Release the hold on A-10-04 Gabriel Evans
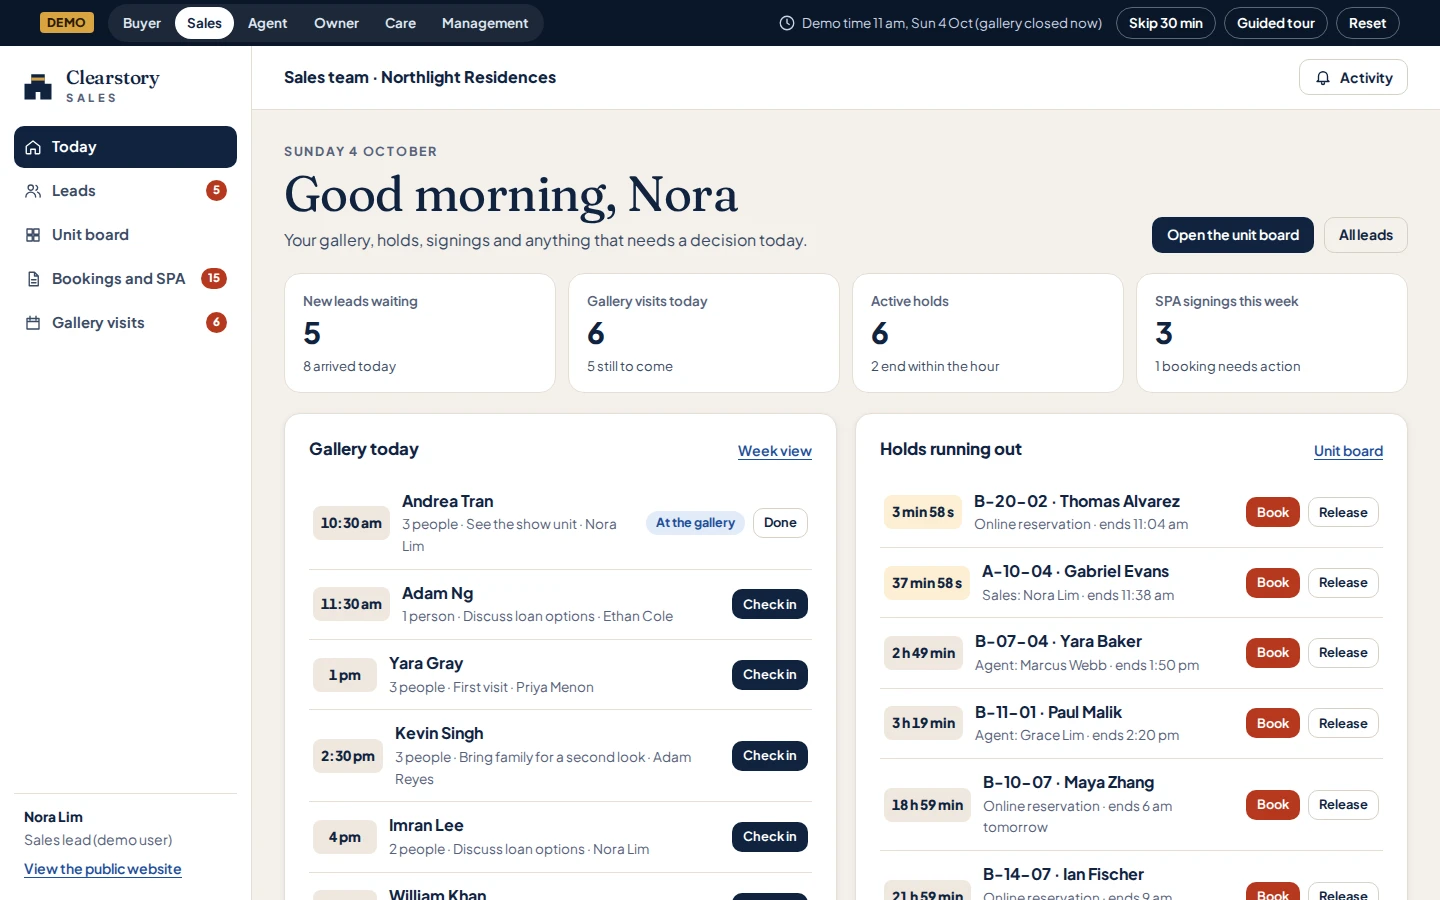Image resolution: width=1440 pixels, height=900 pixels. pos(1343,583)
